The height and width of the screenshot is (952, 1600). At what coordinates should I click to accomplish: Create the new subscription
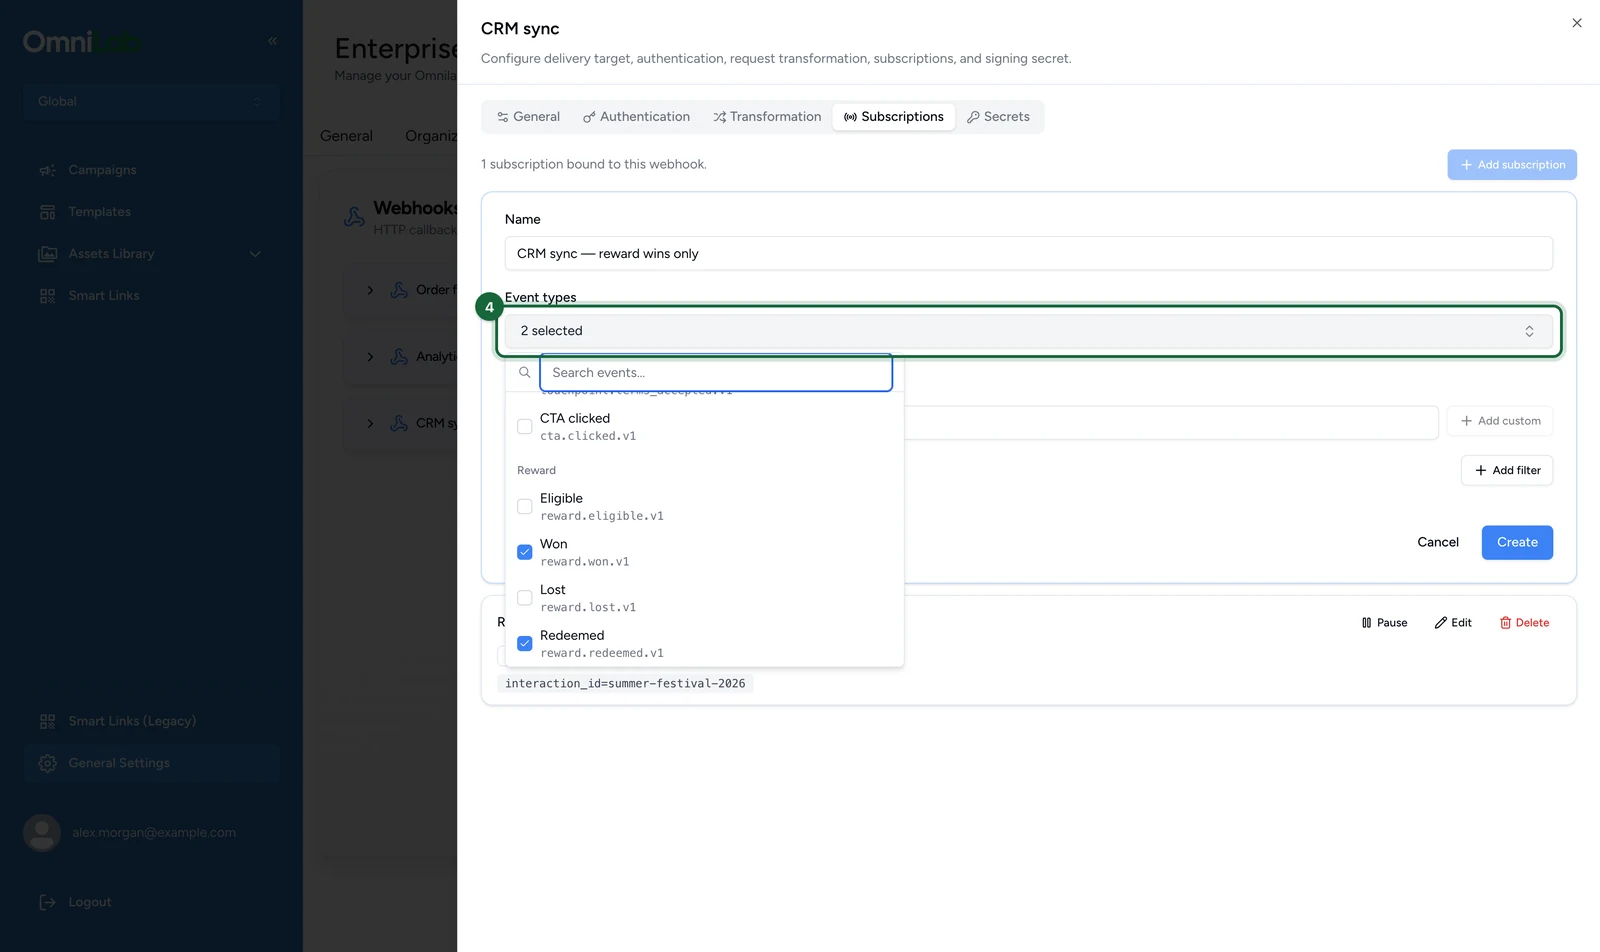pos(1517,542)
